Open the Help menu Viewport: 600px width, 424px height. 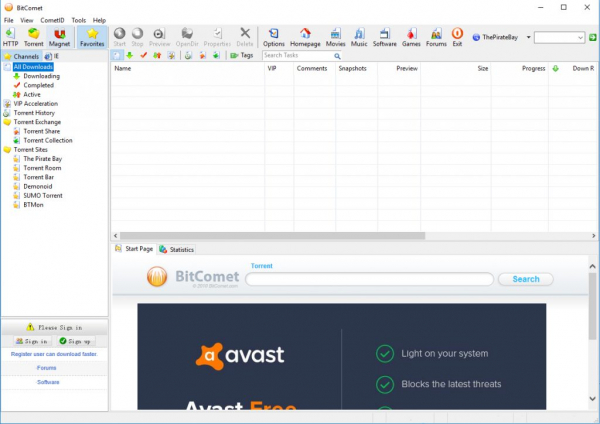pos(99,20)
